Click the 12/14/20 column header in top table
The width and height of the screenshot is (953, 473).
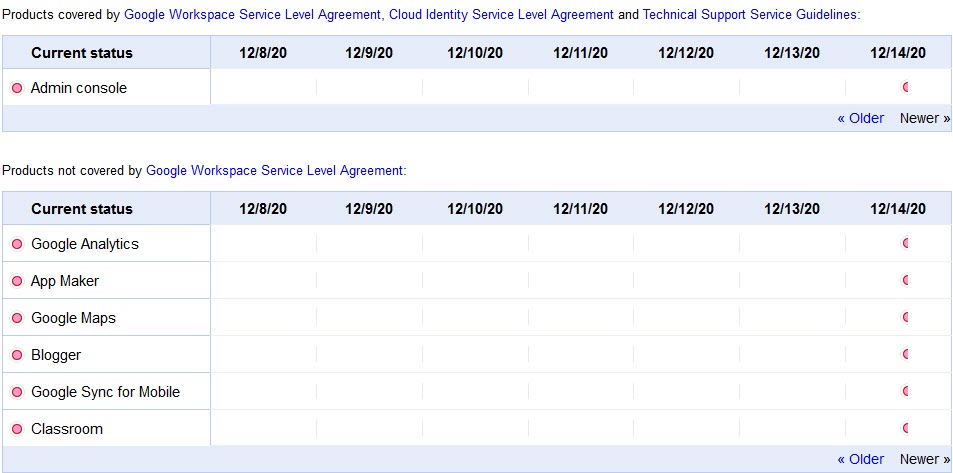897,53
